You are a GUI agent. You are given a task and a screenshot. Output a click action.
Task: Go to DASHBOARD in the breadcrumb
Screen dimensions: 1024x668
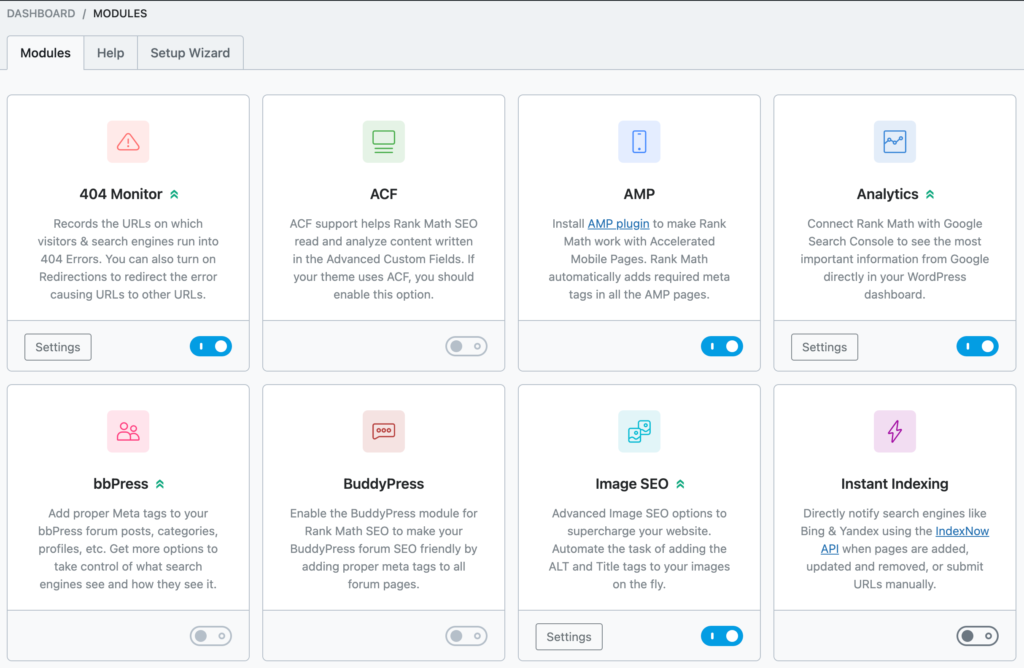[40, 14]
